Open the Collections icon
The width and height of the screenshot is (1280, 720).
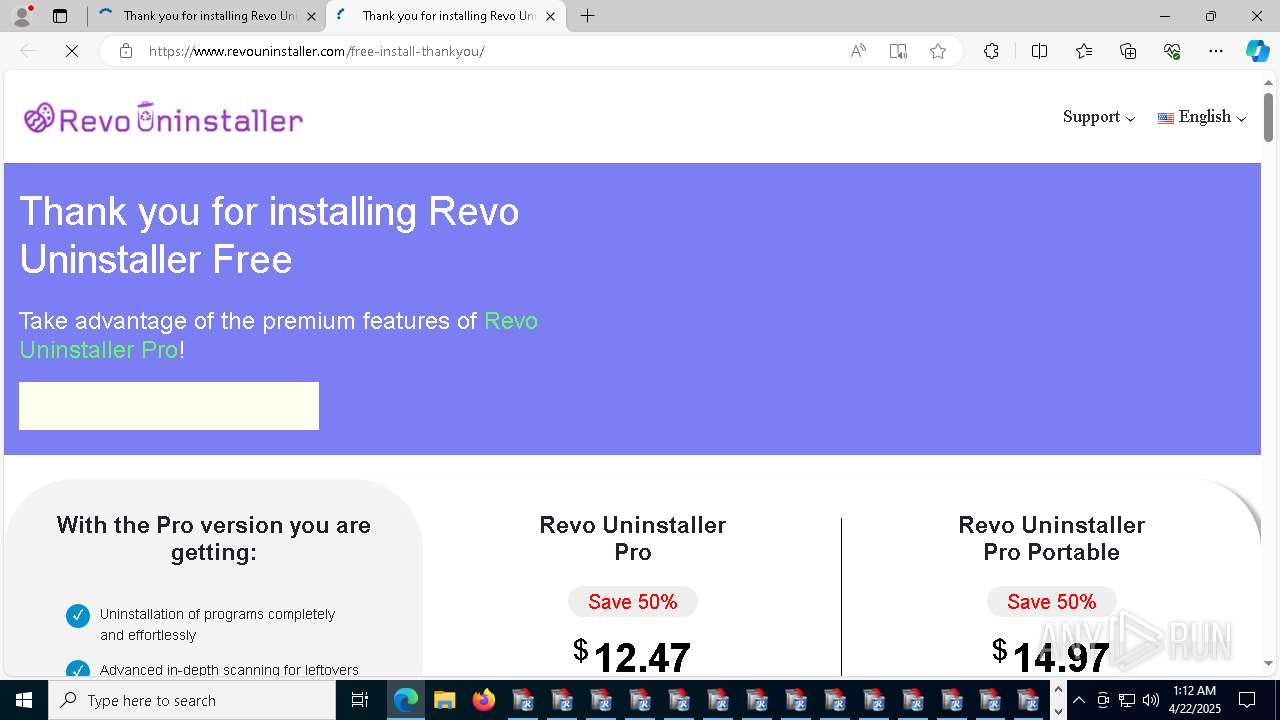point(1128,51)
